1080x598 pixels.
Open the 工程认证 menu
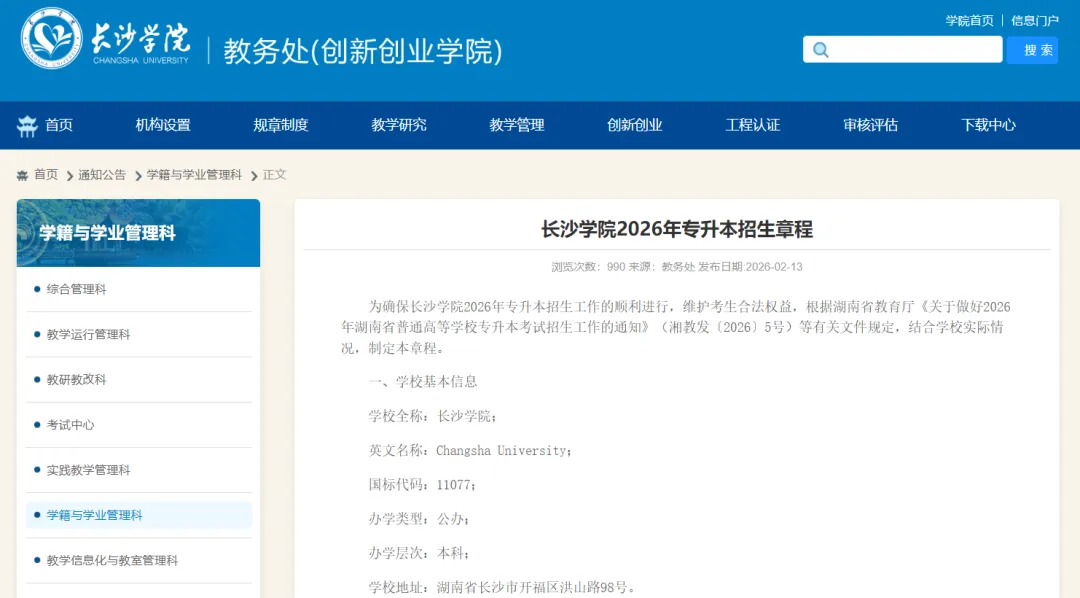752,125
